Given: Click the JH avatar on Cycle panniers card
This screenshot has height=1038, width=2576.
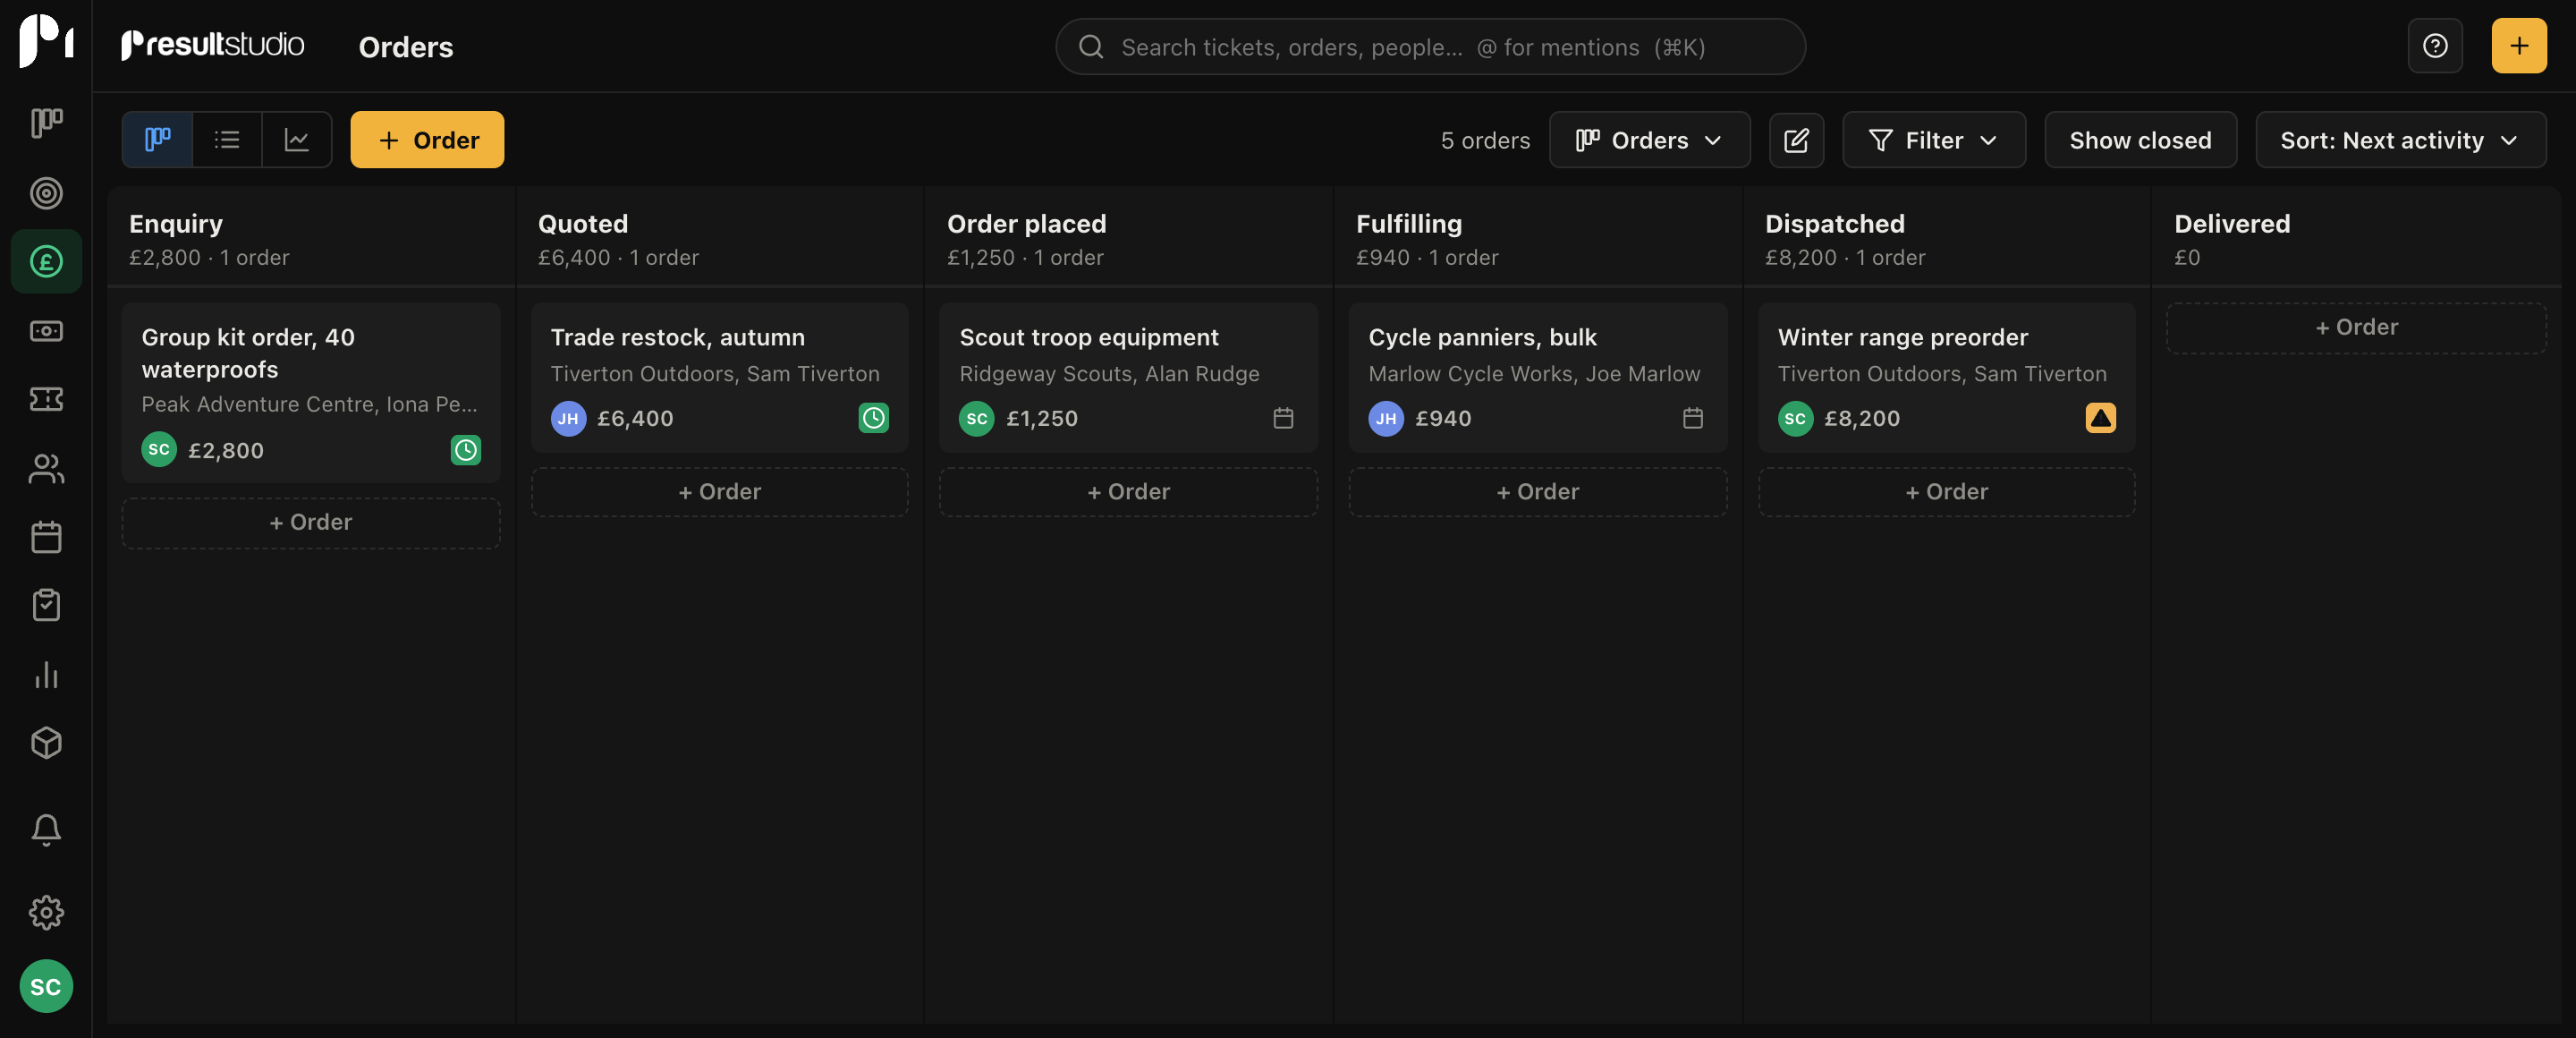Looking at the screenshot, I should [x=1385, y=418].
